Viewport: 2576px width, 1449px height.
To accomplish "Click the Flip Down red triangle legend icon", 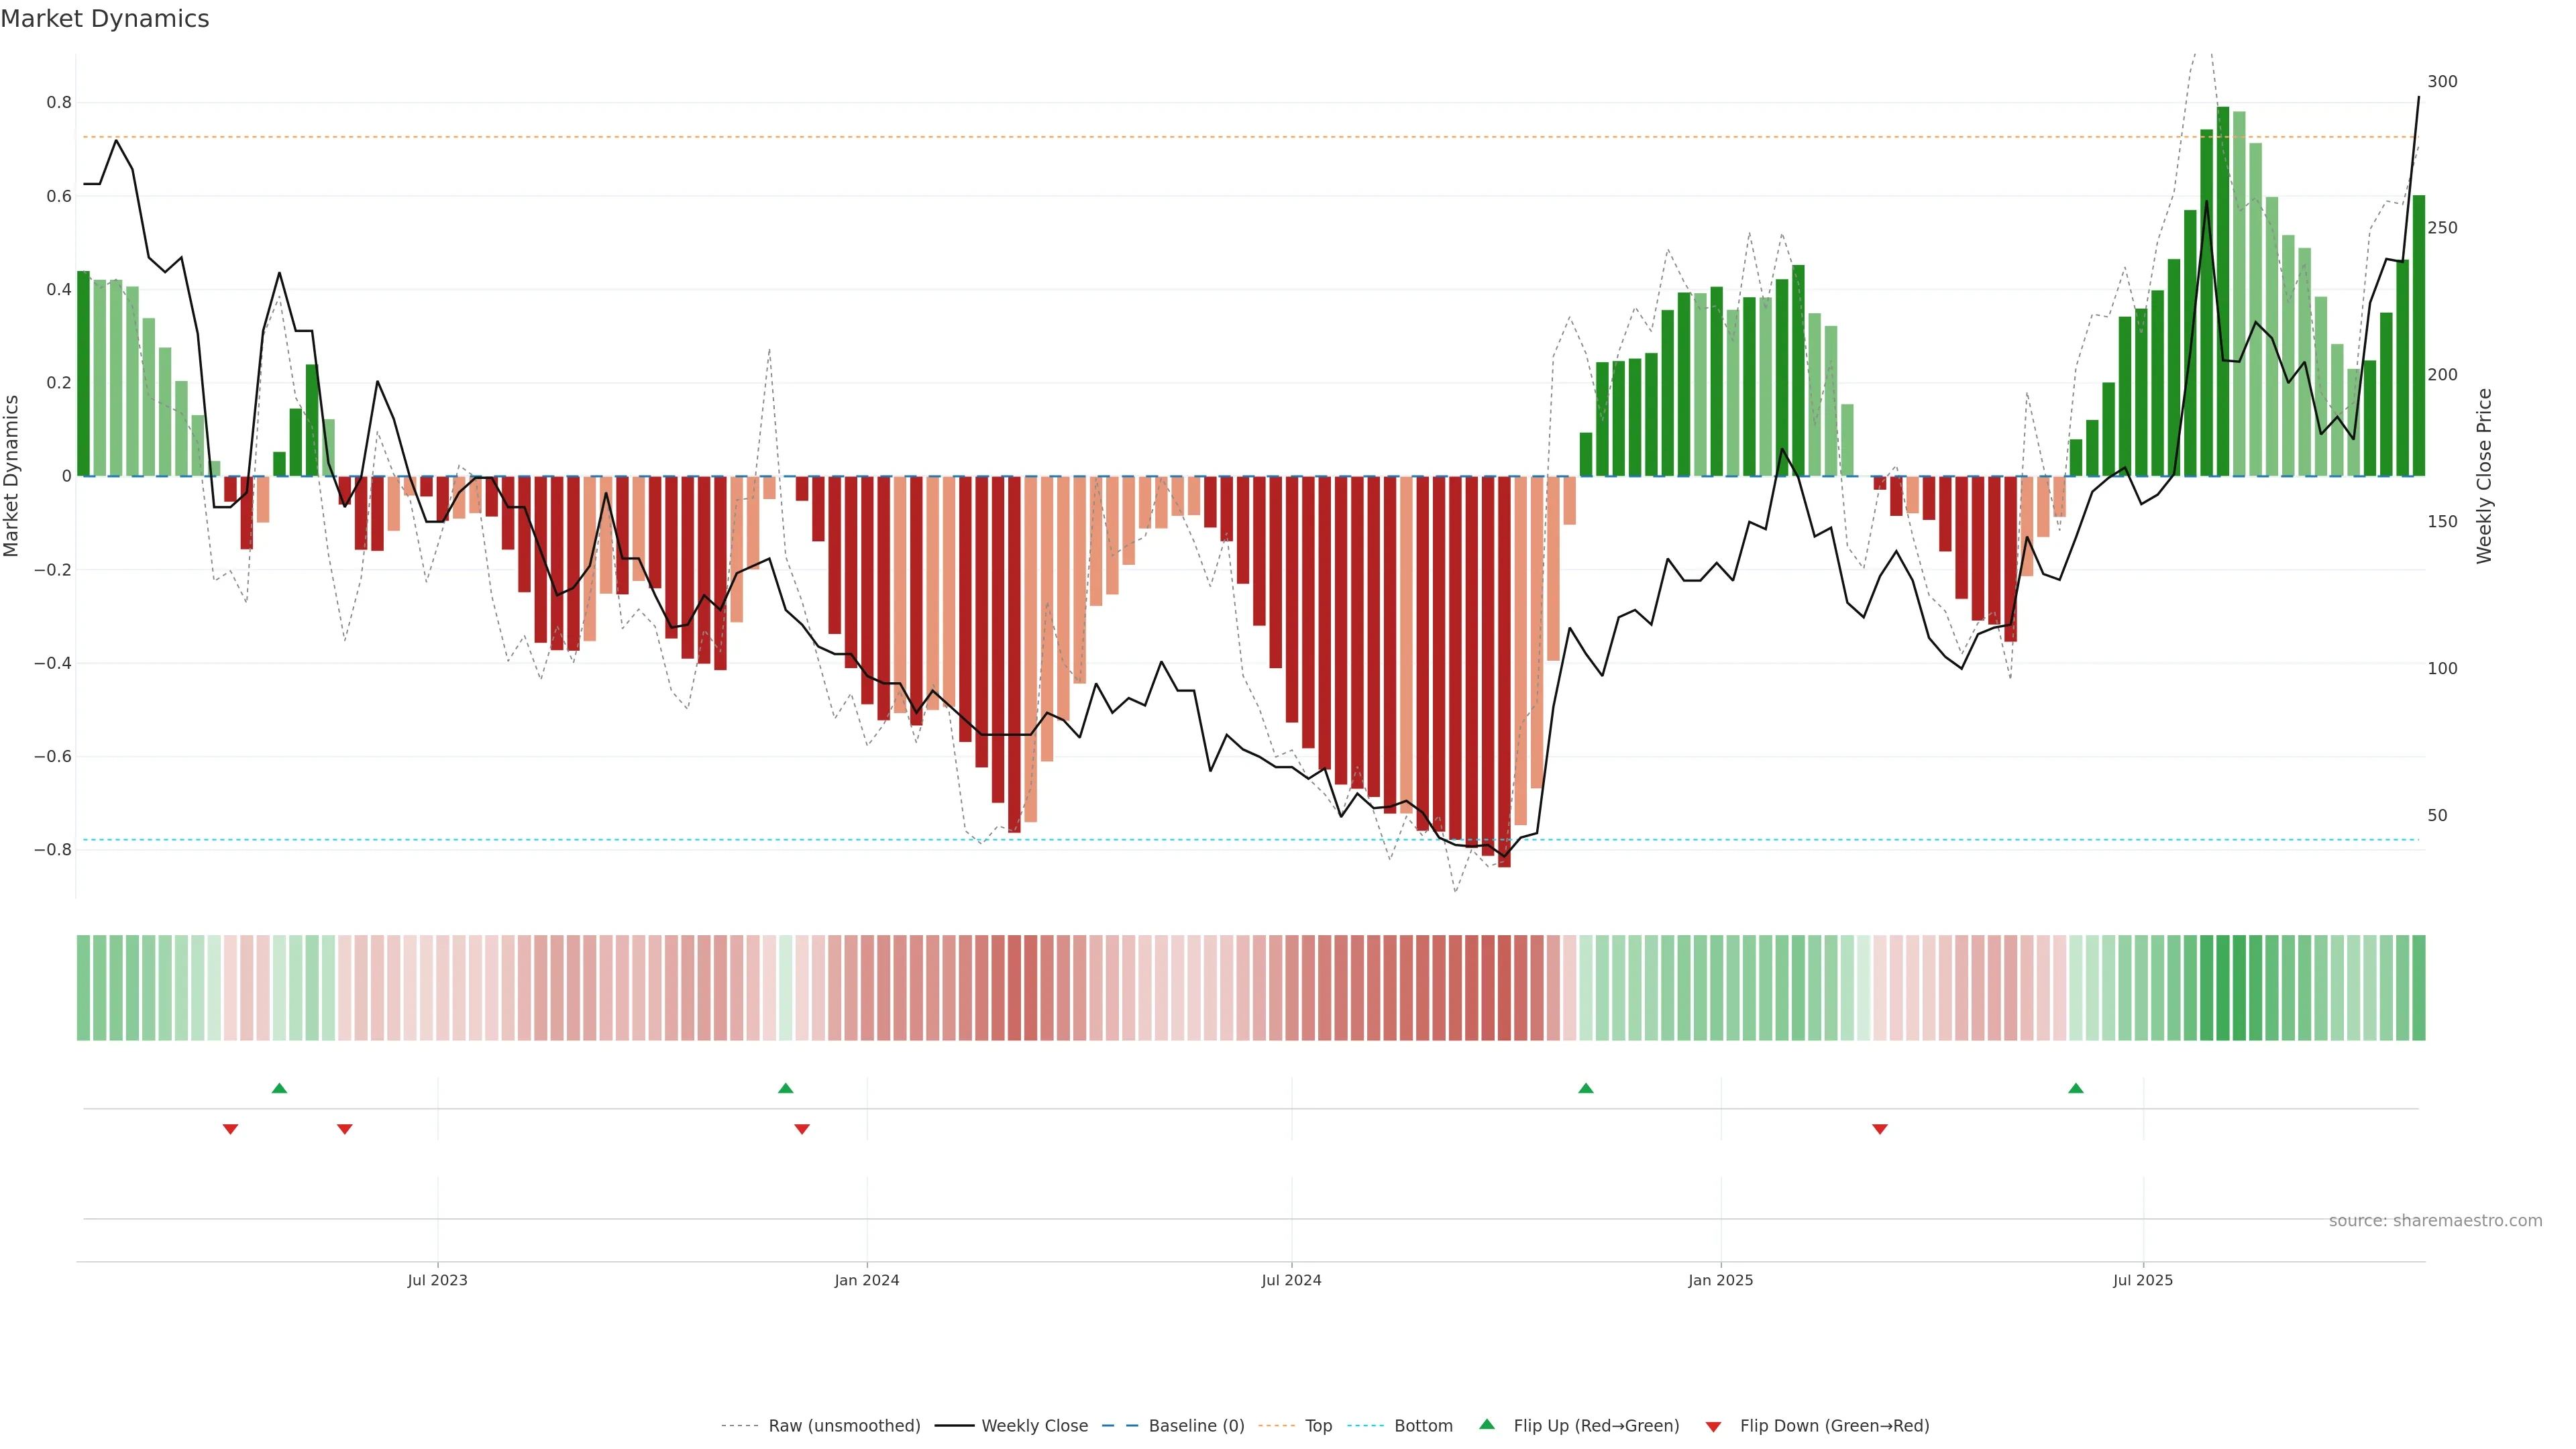I will (1713, 1427).
